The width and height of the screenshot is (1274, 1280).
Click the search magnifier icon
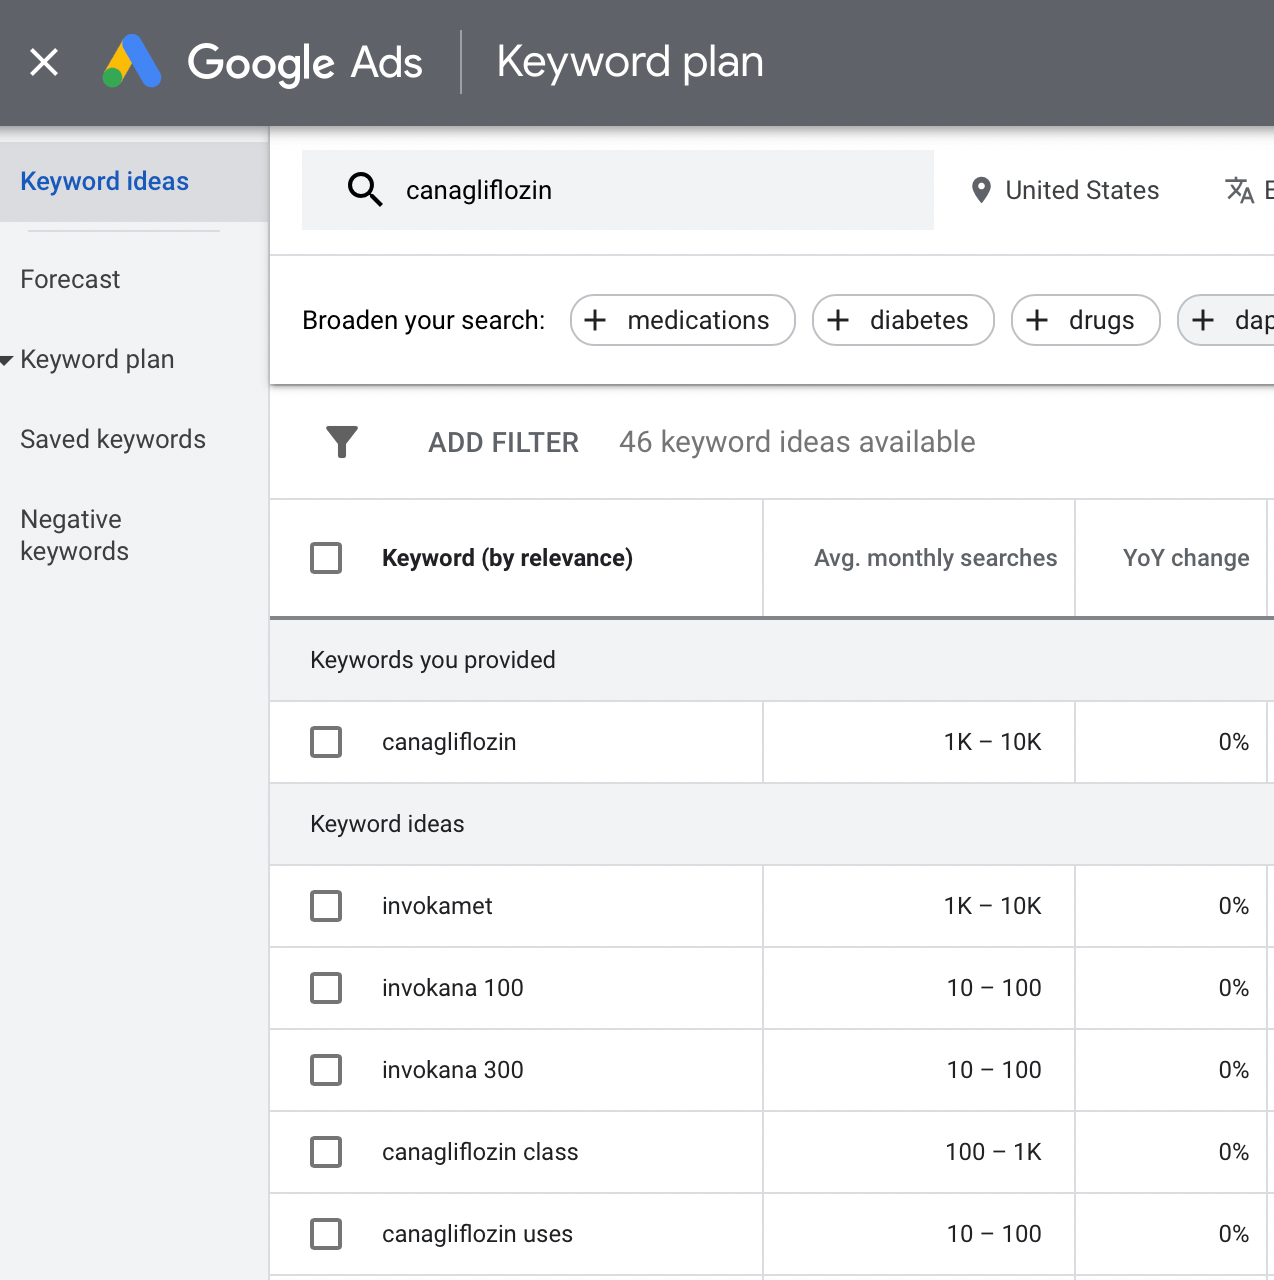pos(365,189)
